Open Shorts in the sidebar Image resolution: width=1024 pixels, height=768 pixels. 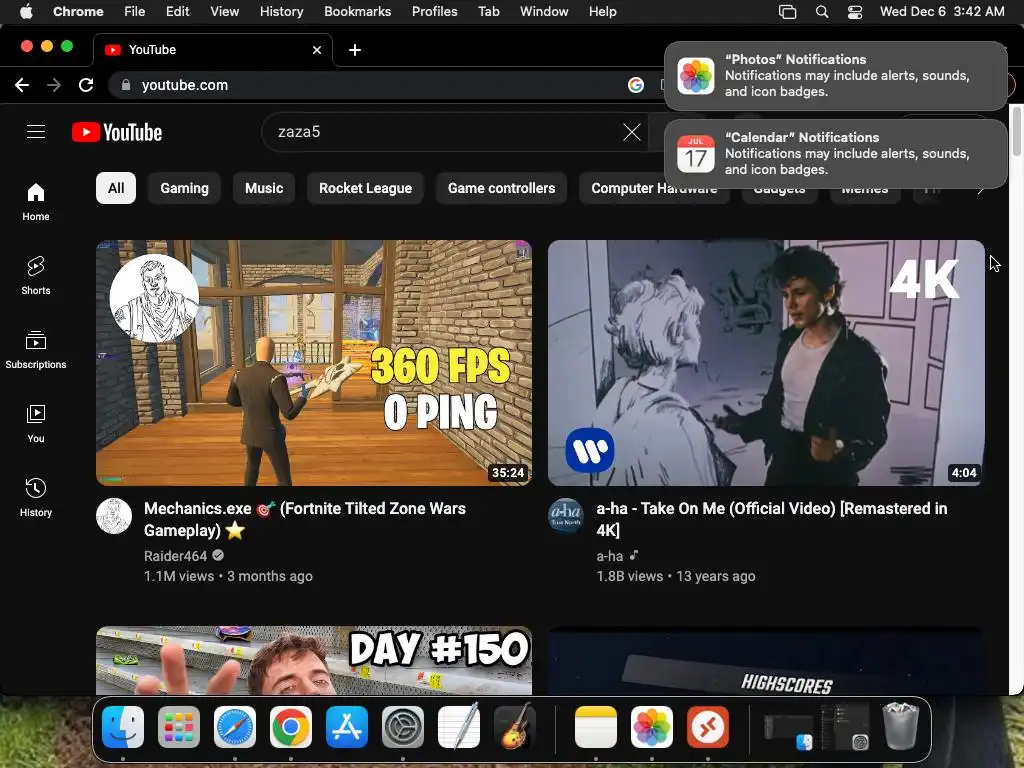36,276
